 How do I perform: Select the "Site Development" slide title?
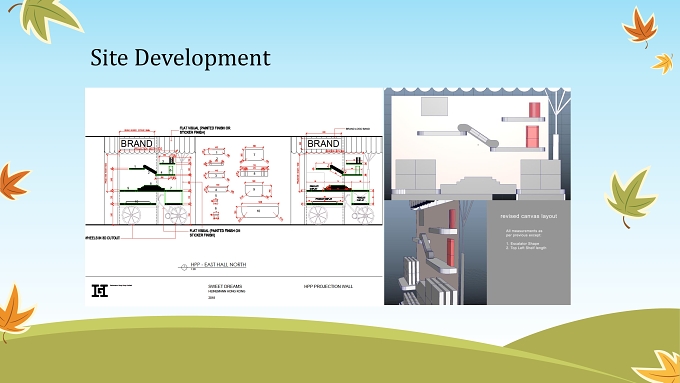[180, 58]
